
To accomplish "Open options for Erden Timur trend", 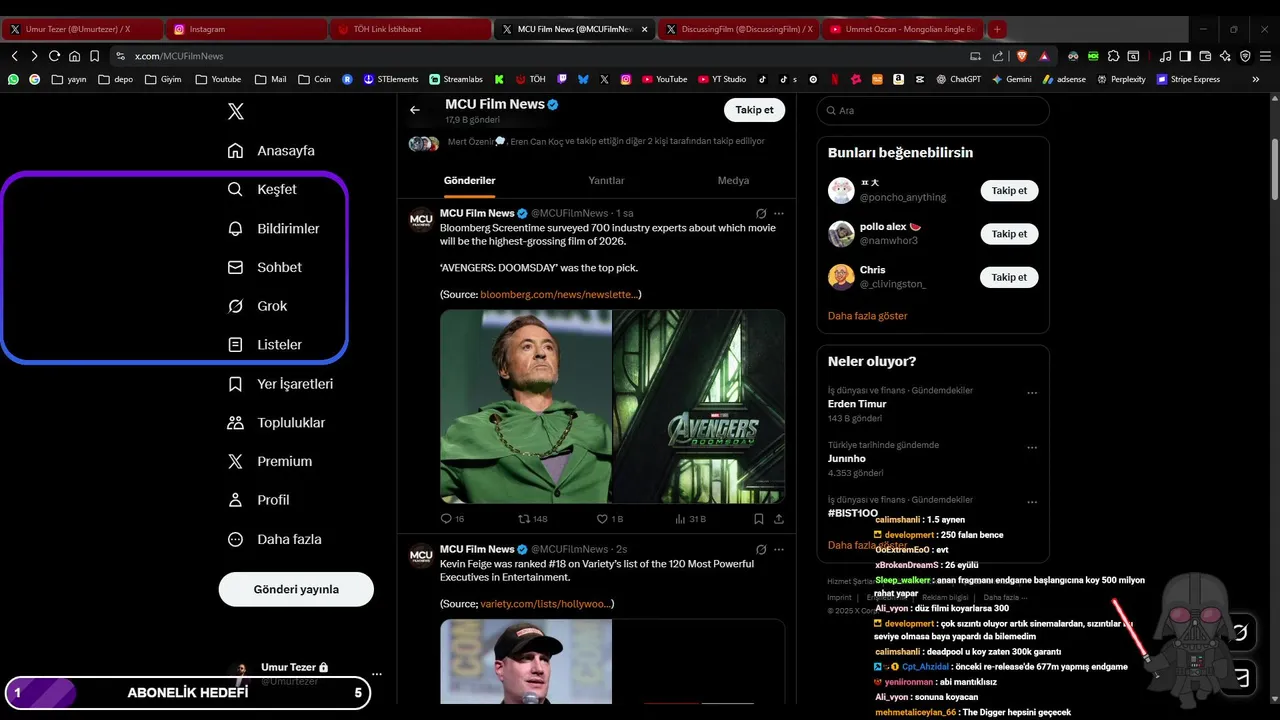I will [1032, 393].
